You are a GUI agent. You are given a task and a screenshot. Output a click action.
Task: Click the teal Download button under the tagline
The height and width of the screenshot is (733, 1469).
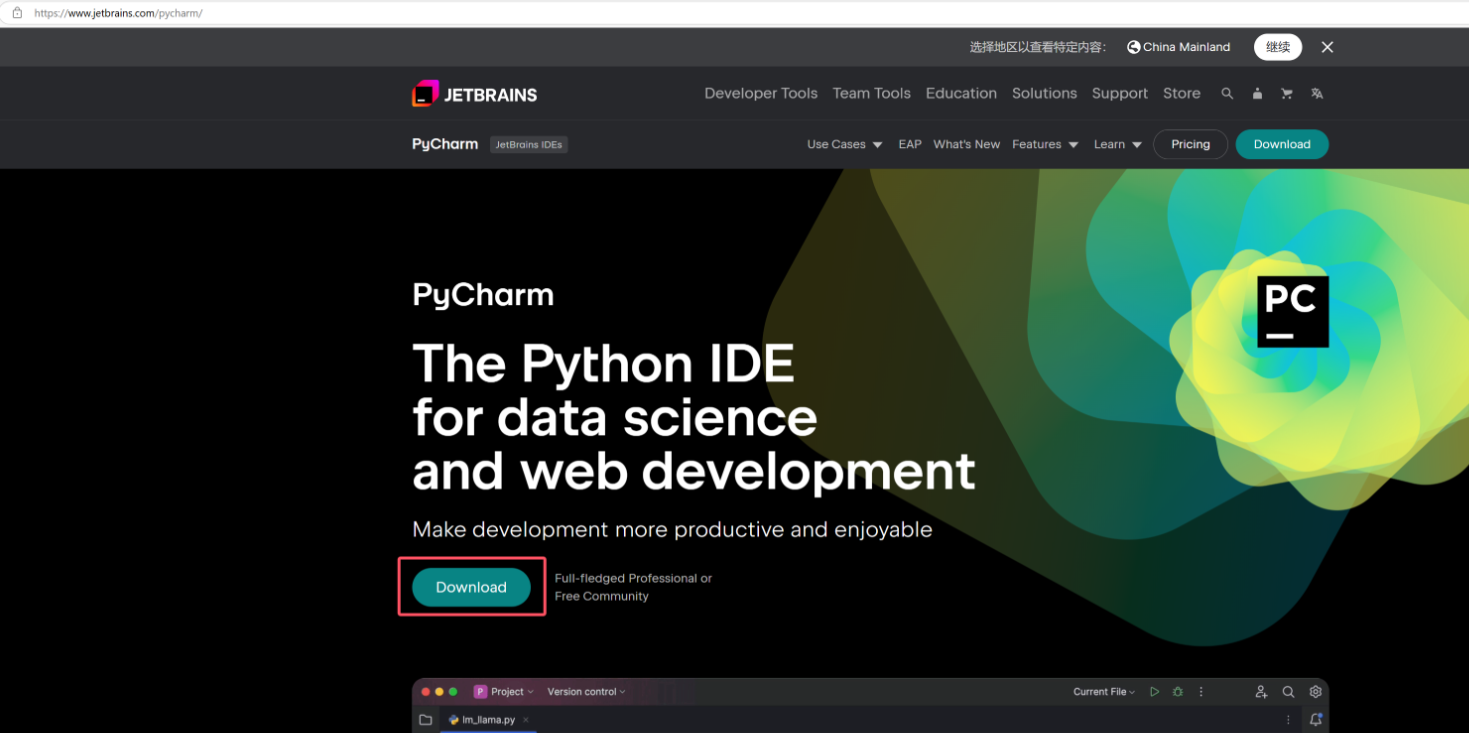click(471, 587)
